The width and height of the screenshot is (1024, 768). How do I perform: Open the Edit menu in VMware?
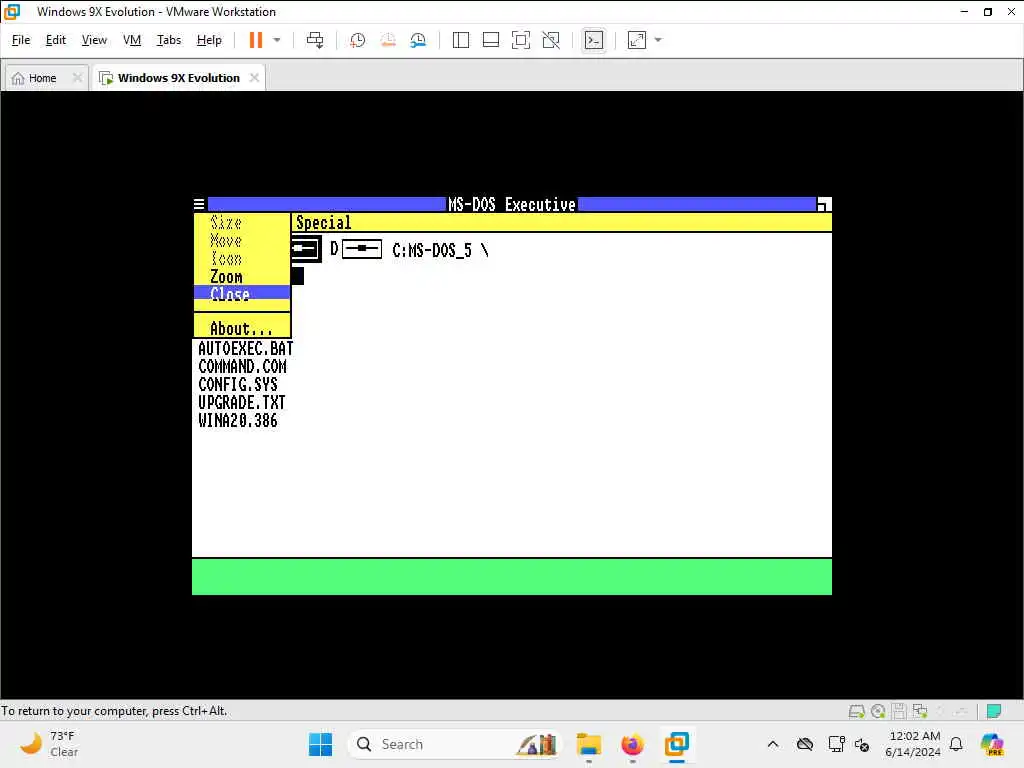(56, 40)
